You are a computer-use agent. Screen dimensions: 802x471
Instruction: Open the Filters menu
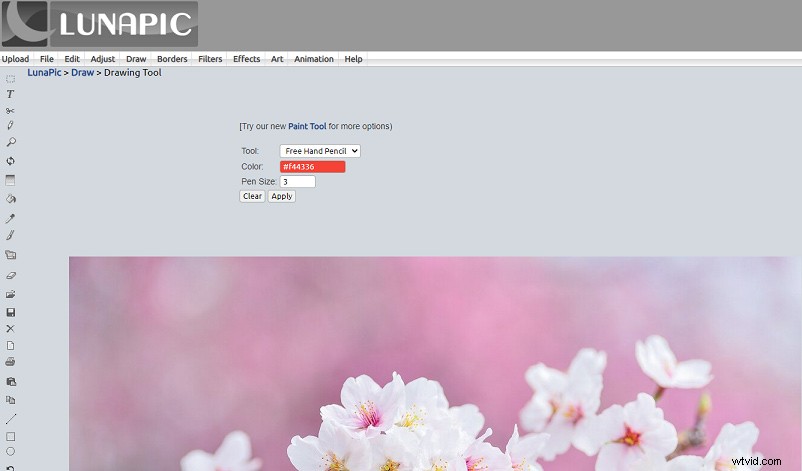pos(210,59)
